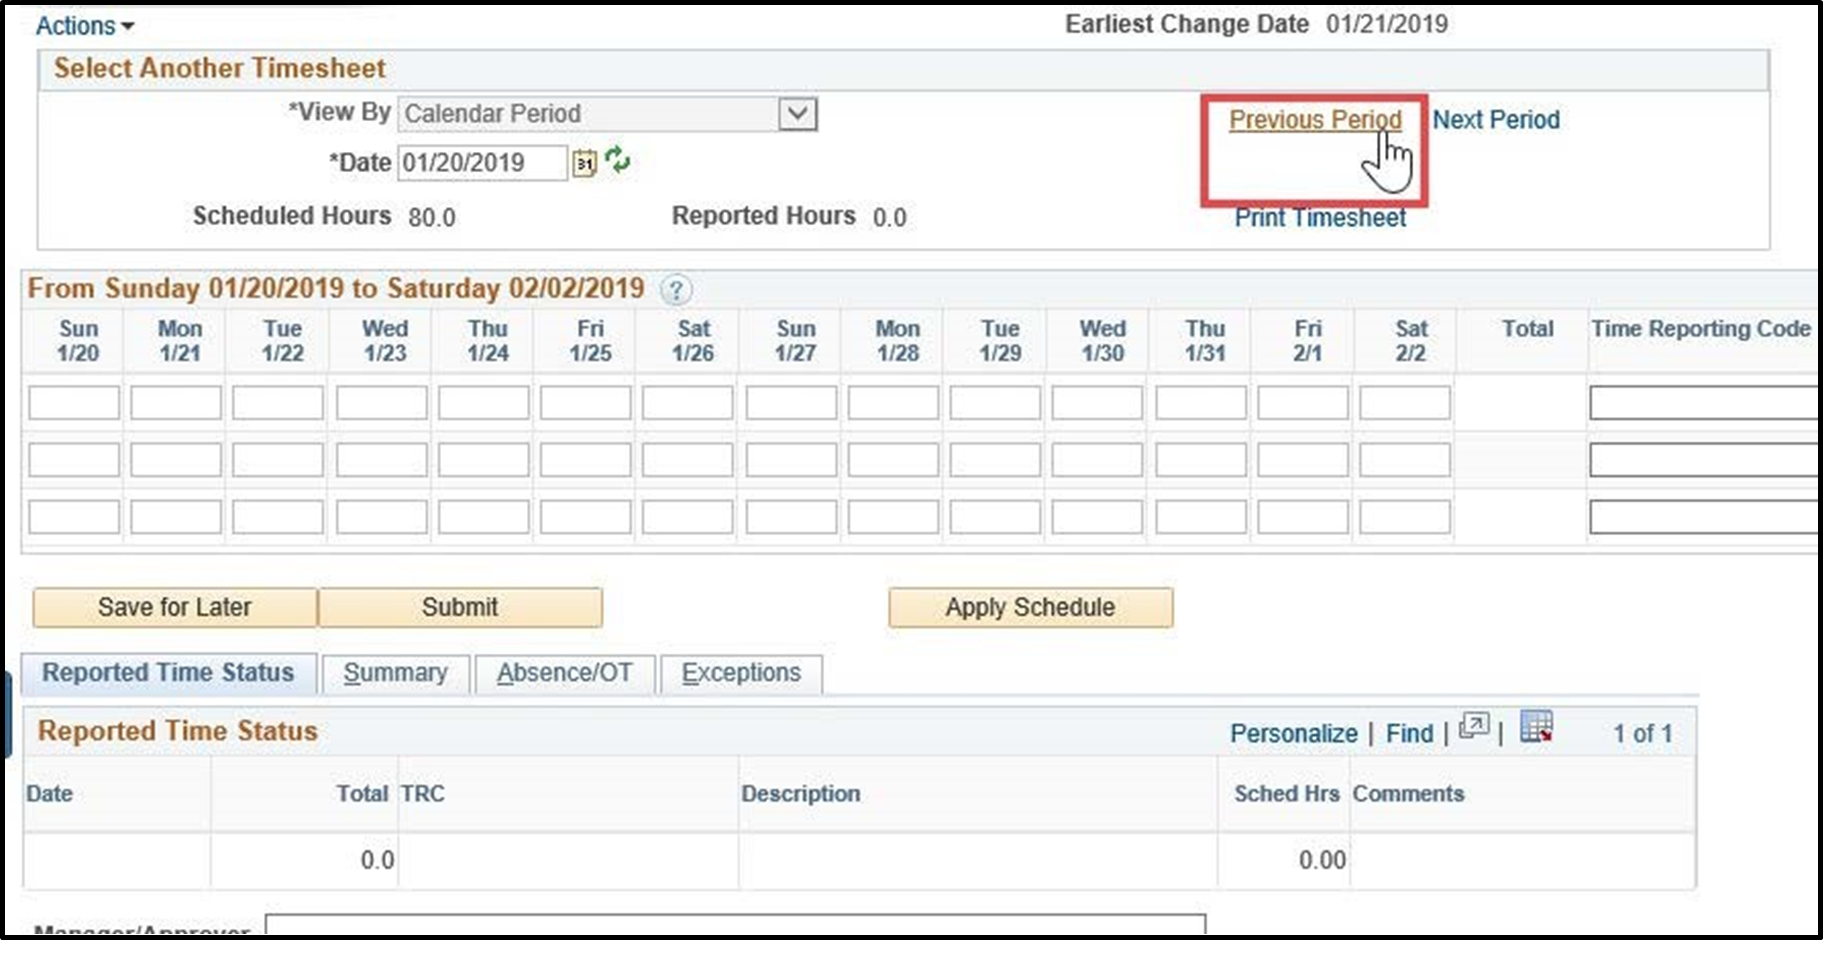Click the Previous Period link

(x=1314, y=120)
